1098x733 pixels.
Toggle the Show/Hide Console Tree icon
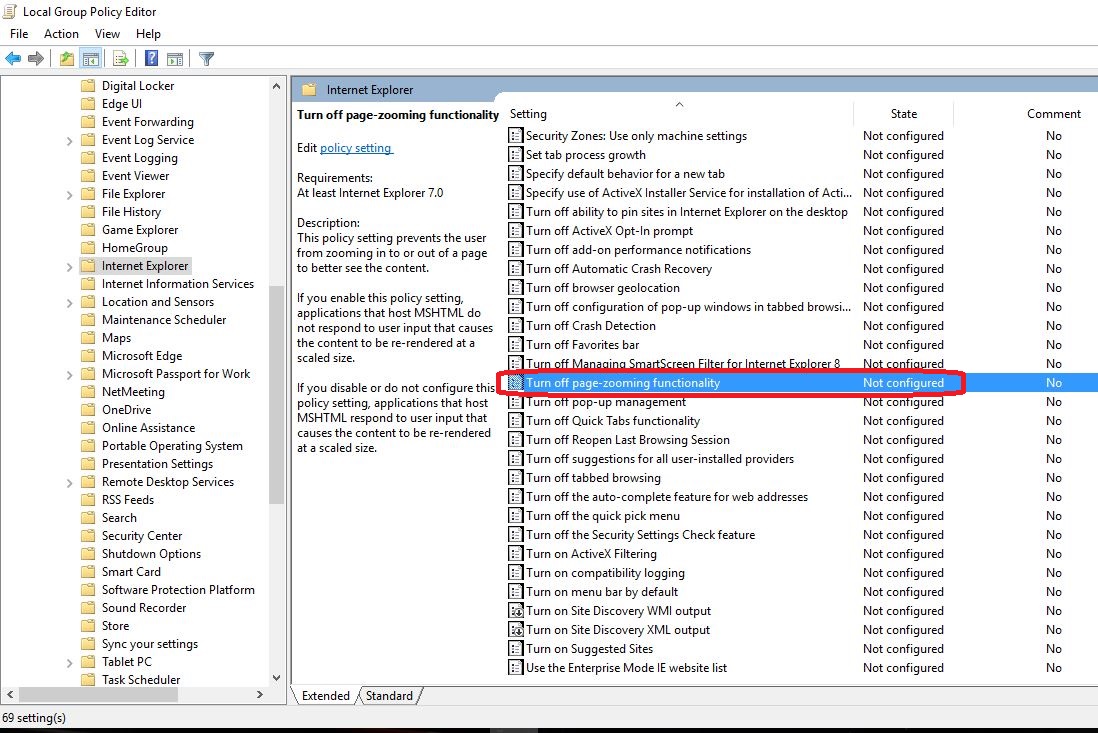91,59
